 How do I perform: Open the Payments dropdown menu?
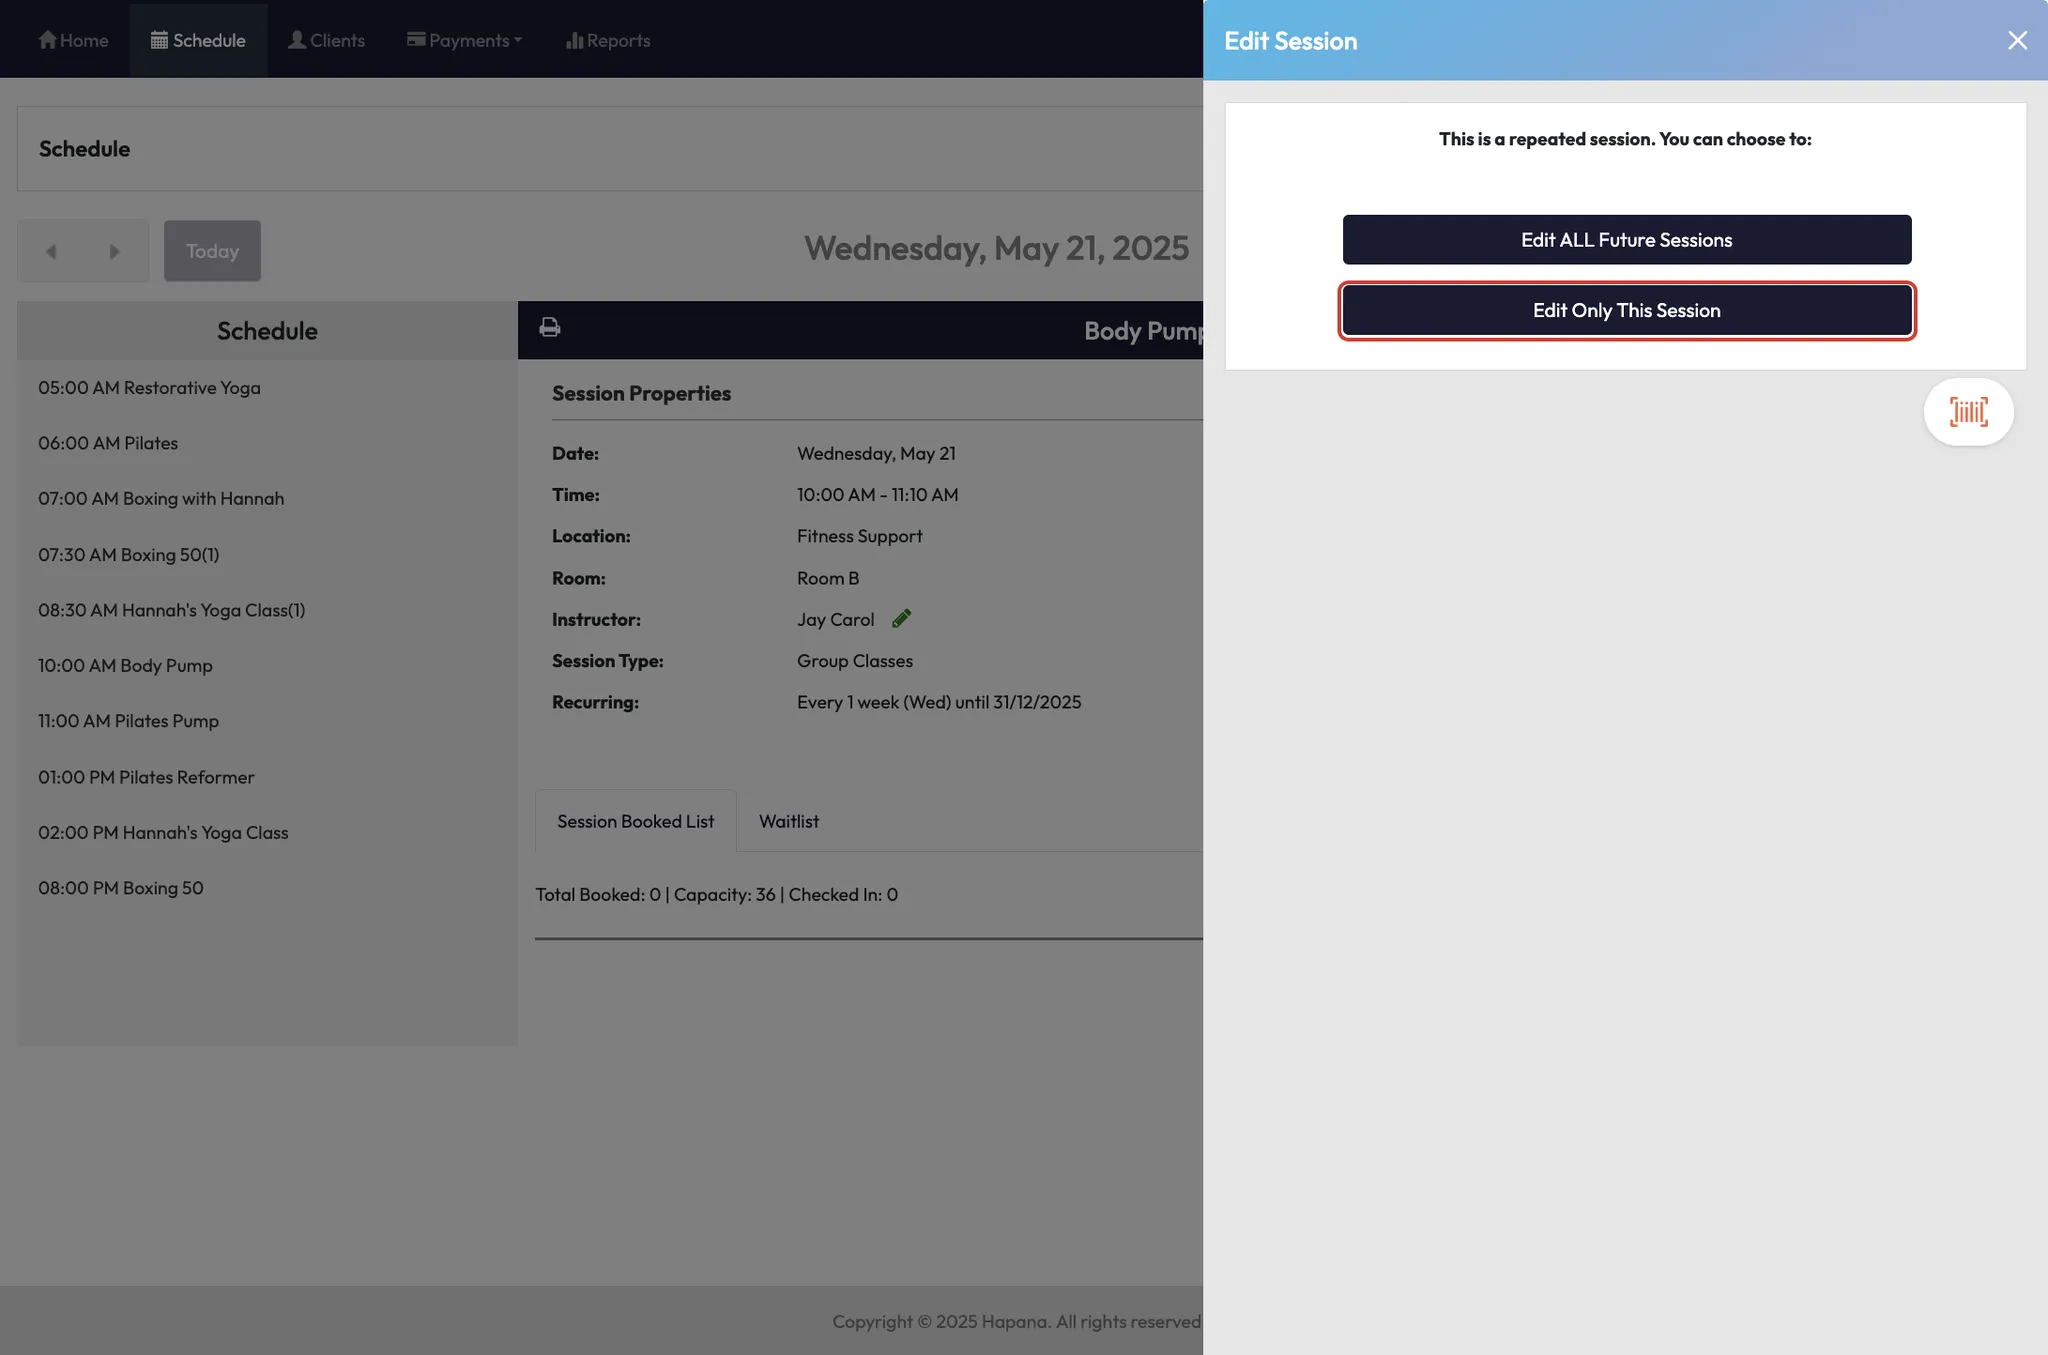click(465, 40)
